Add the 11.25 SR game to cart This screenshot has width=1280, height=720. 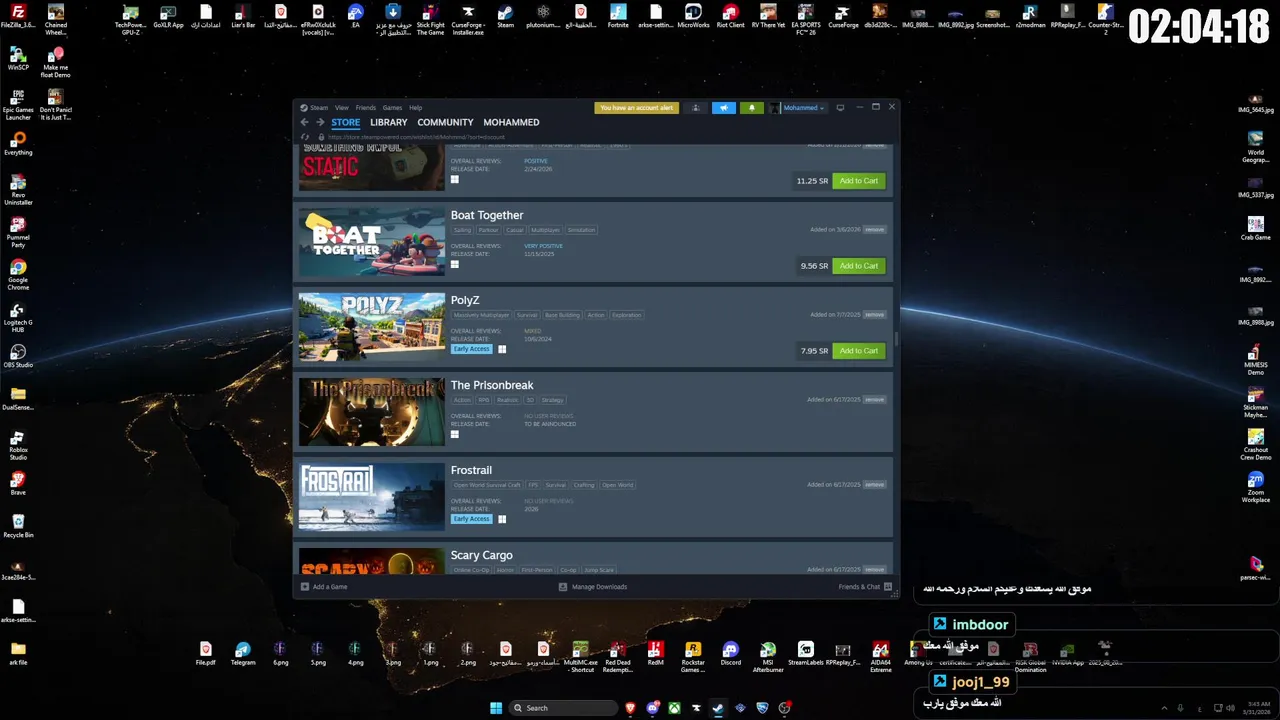[x=859, y=181]
